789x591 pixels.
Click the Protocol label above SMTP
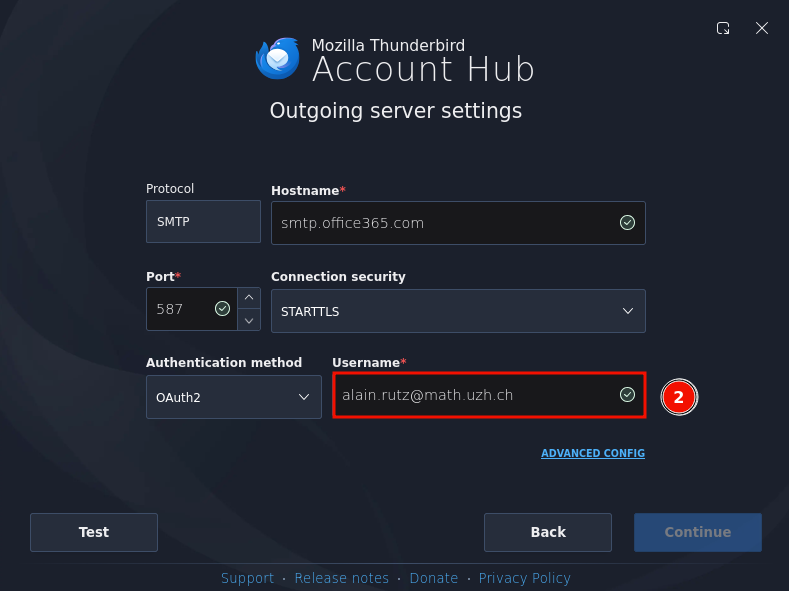(170, 189)
